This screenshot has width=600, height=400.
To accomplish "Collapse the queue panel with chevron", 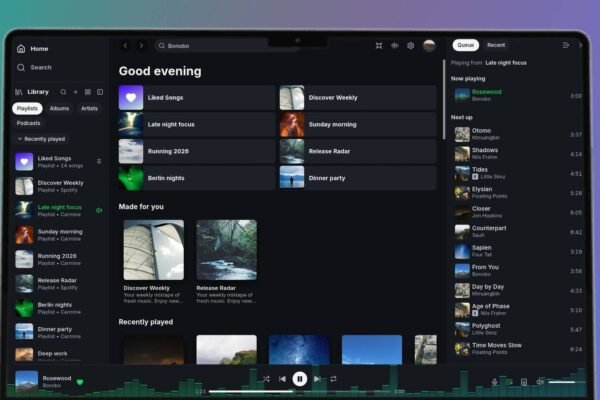I will pyautogui.click(x=580, y=45).
